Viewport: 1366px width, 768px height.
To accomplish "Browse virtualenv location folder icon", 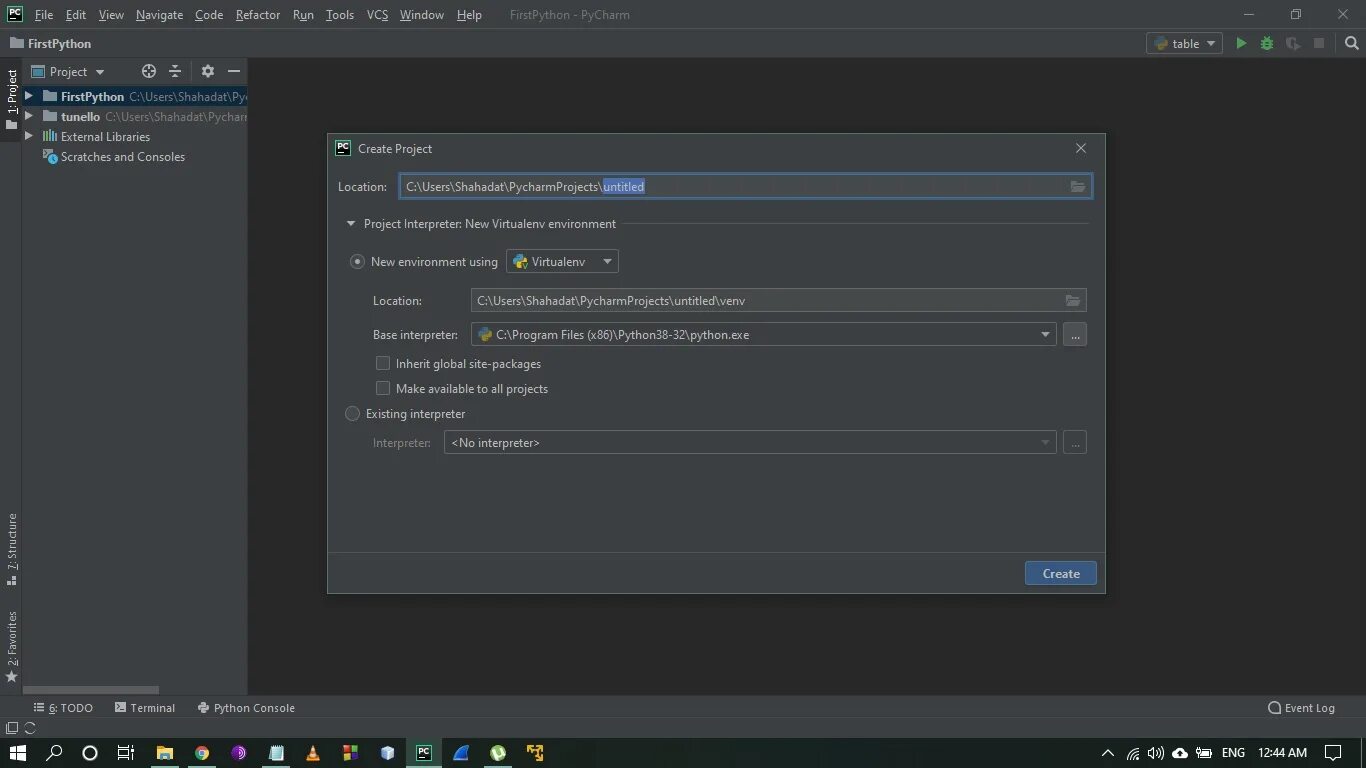I will click(1073, 301).
